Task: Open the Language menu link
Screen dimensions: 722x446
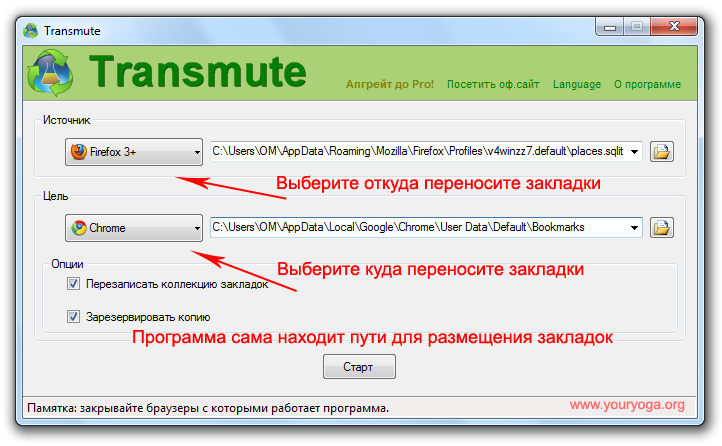Action: [577, 84]
